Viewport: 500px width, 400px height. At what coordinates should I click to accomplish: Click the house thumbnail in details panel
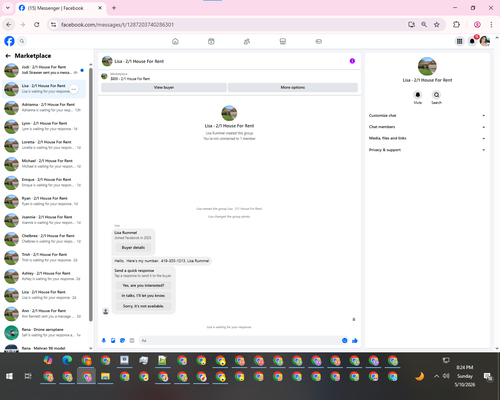point(427,66)
